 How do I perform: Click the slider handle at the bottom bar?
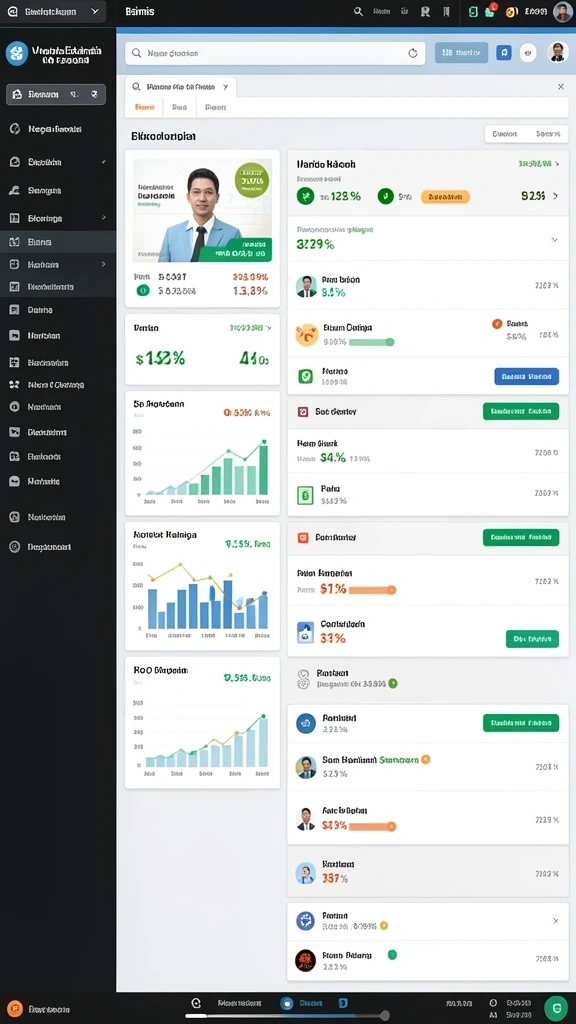click(385, 1016)
